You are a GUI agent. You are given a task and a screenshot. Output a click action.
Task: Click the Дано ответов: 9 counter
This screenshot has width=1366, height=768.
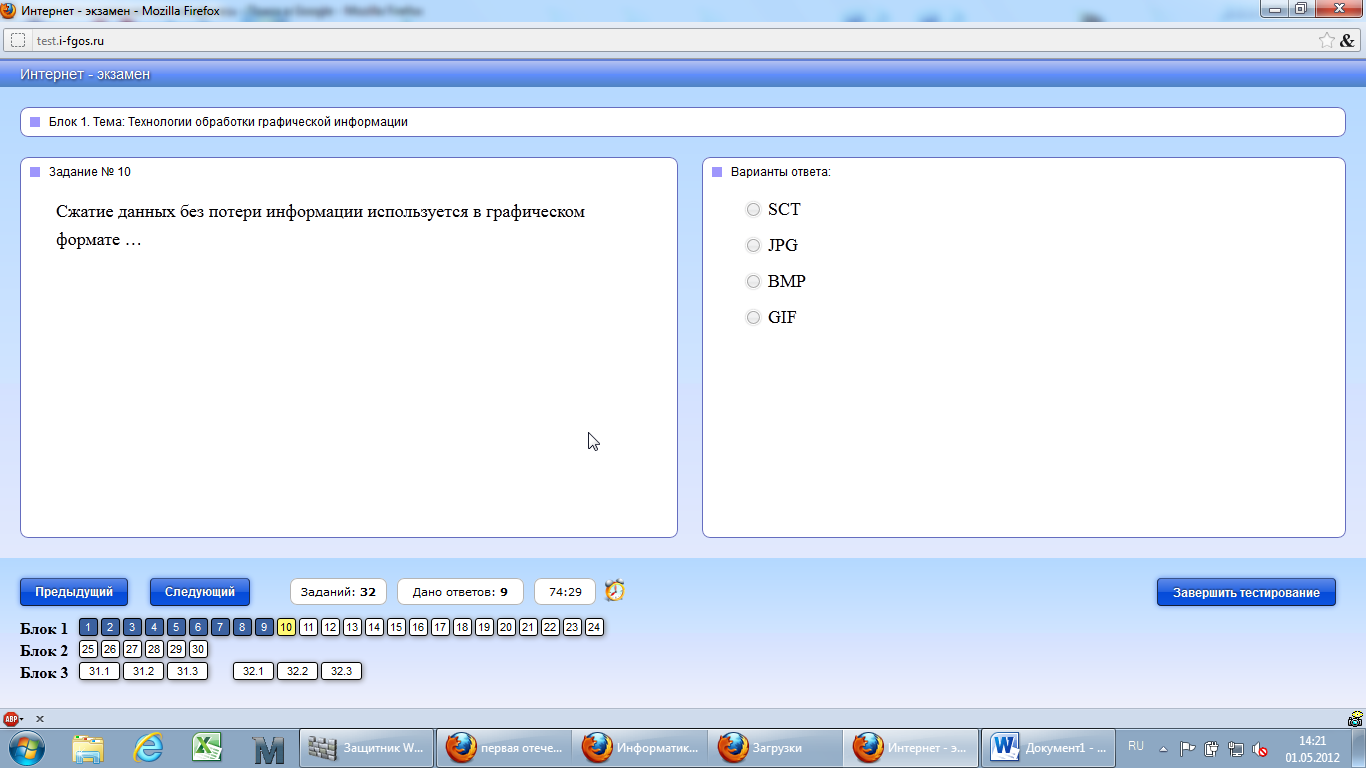(x=460, y=592)
